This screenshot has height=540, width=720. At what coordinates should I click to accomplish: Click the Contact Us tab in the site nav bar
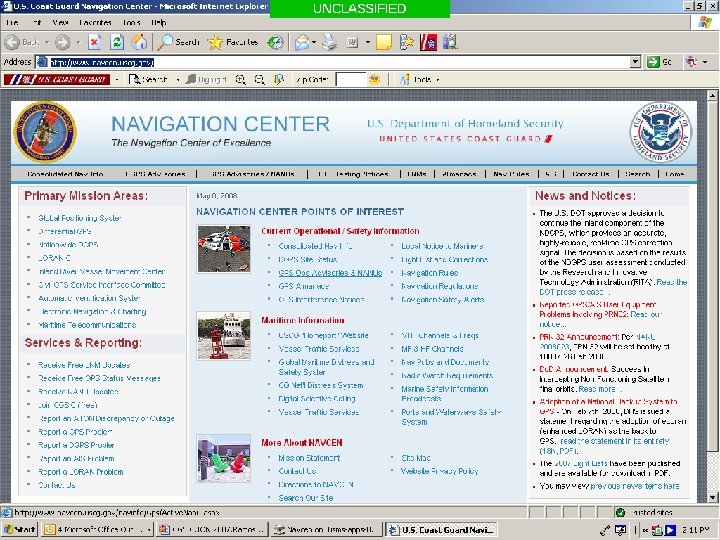591,174
